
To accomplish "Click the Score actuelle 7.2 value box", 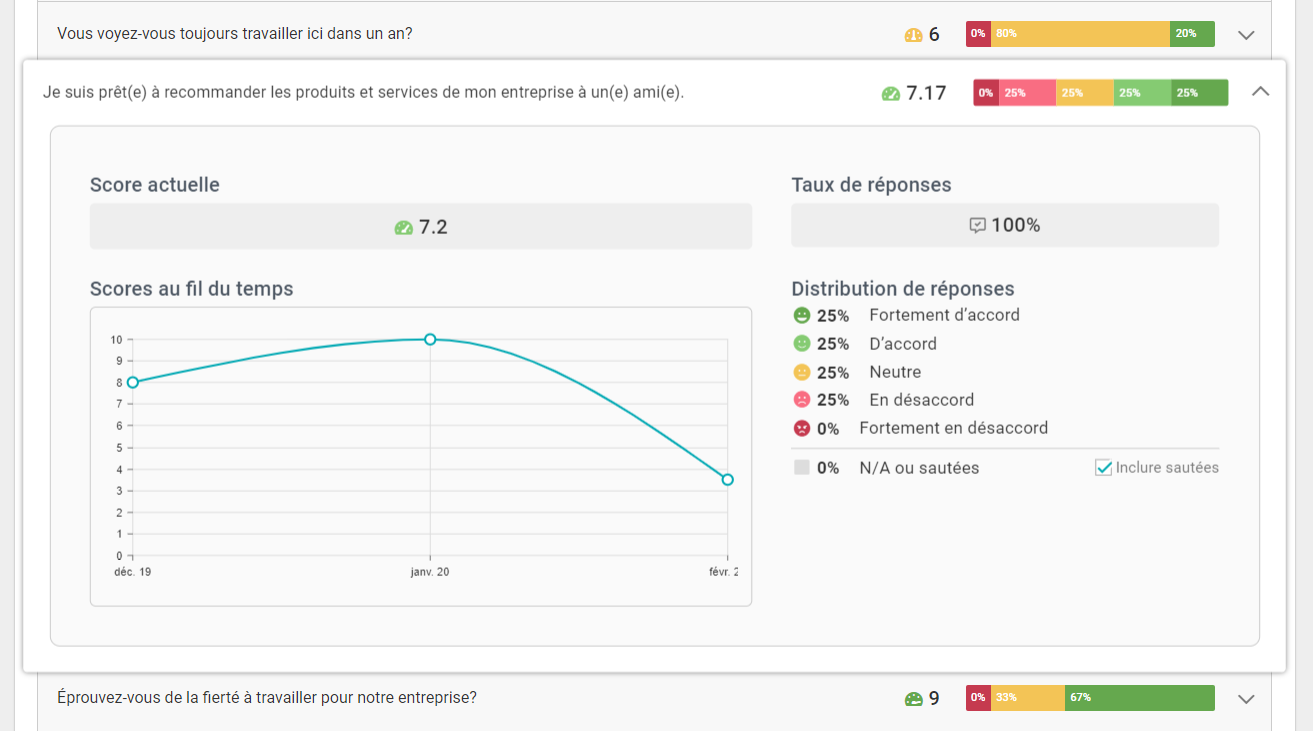I will (421, 227).
